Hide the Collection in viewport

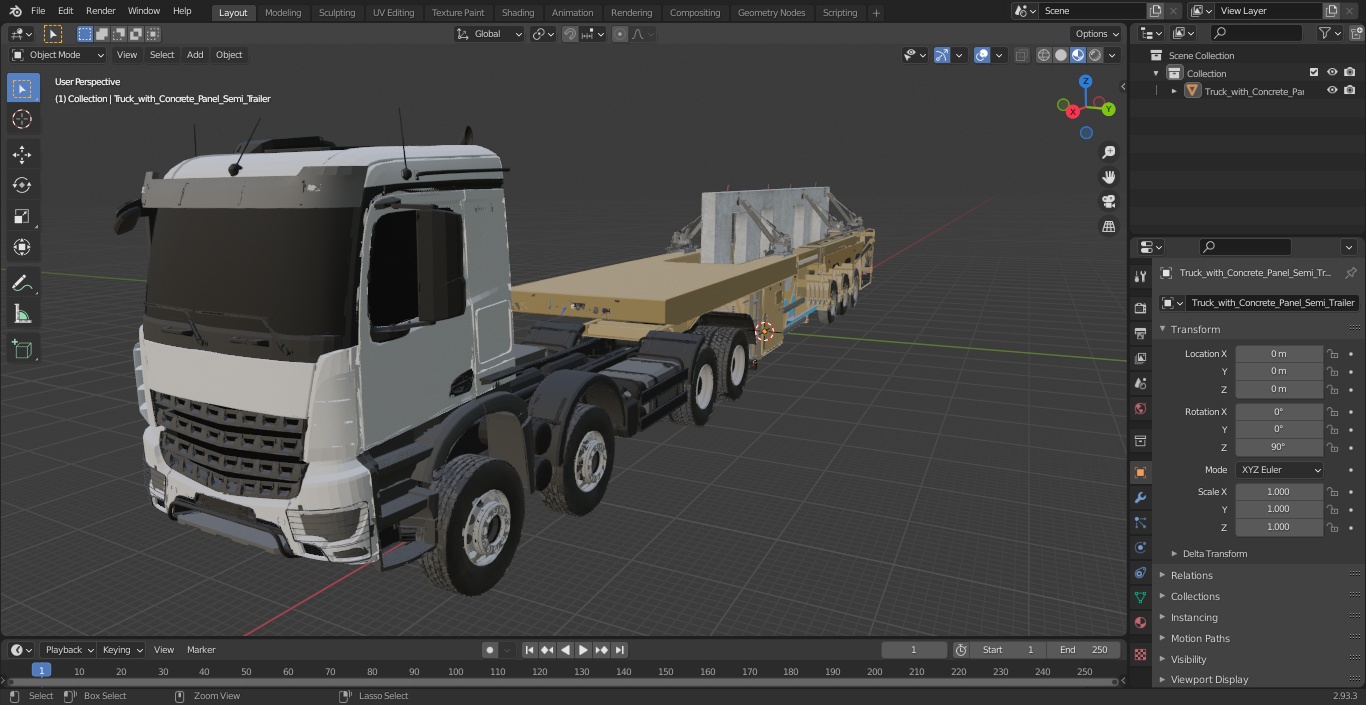pos(1332,73)
